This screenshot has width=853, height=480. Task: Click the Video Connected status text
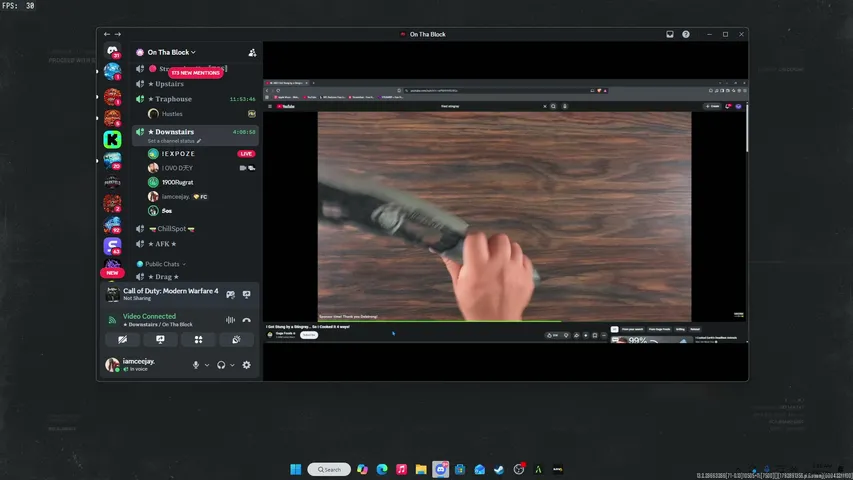point(149,316)
